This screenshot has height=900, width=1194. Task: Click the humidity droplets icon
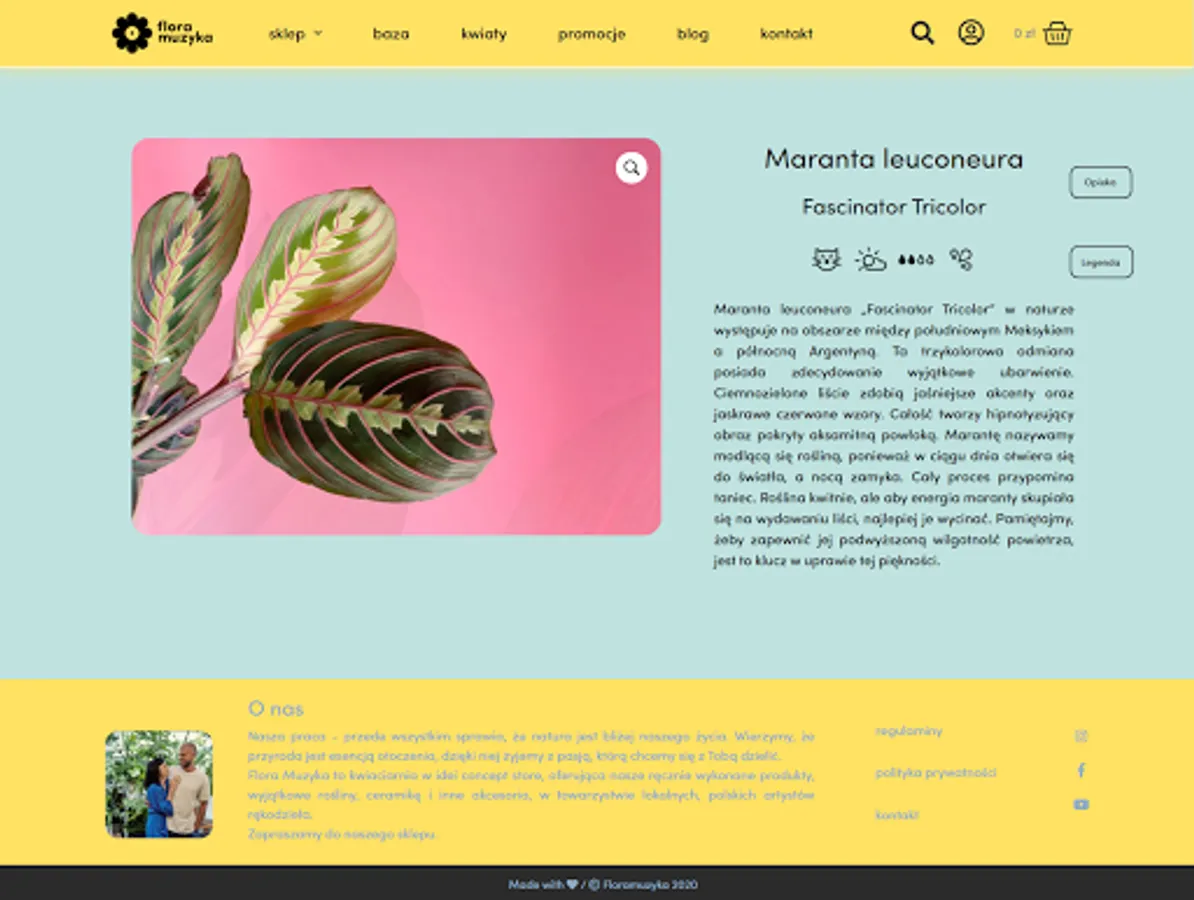pyautogui.click(x=961, y=259)
